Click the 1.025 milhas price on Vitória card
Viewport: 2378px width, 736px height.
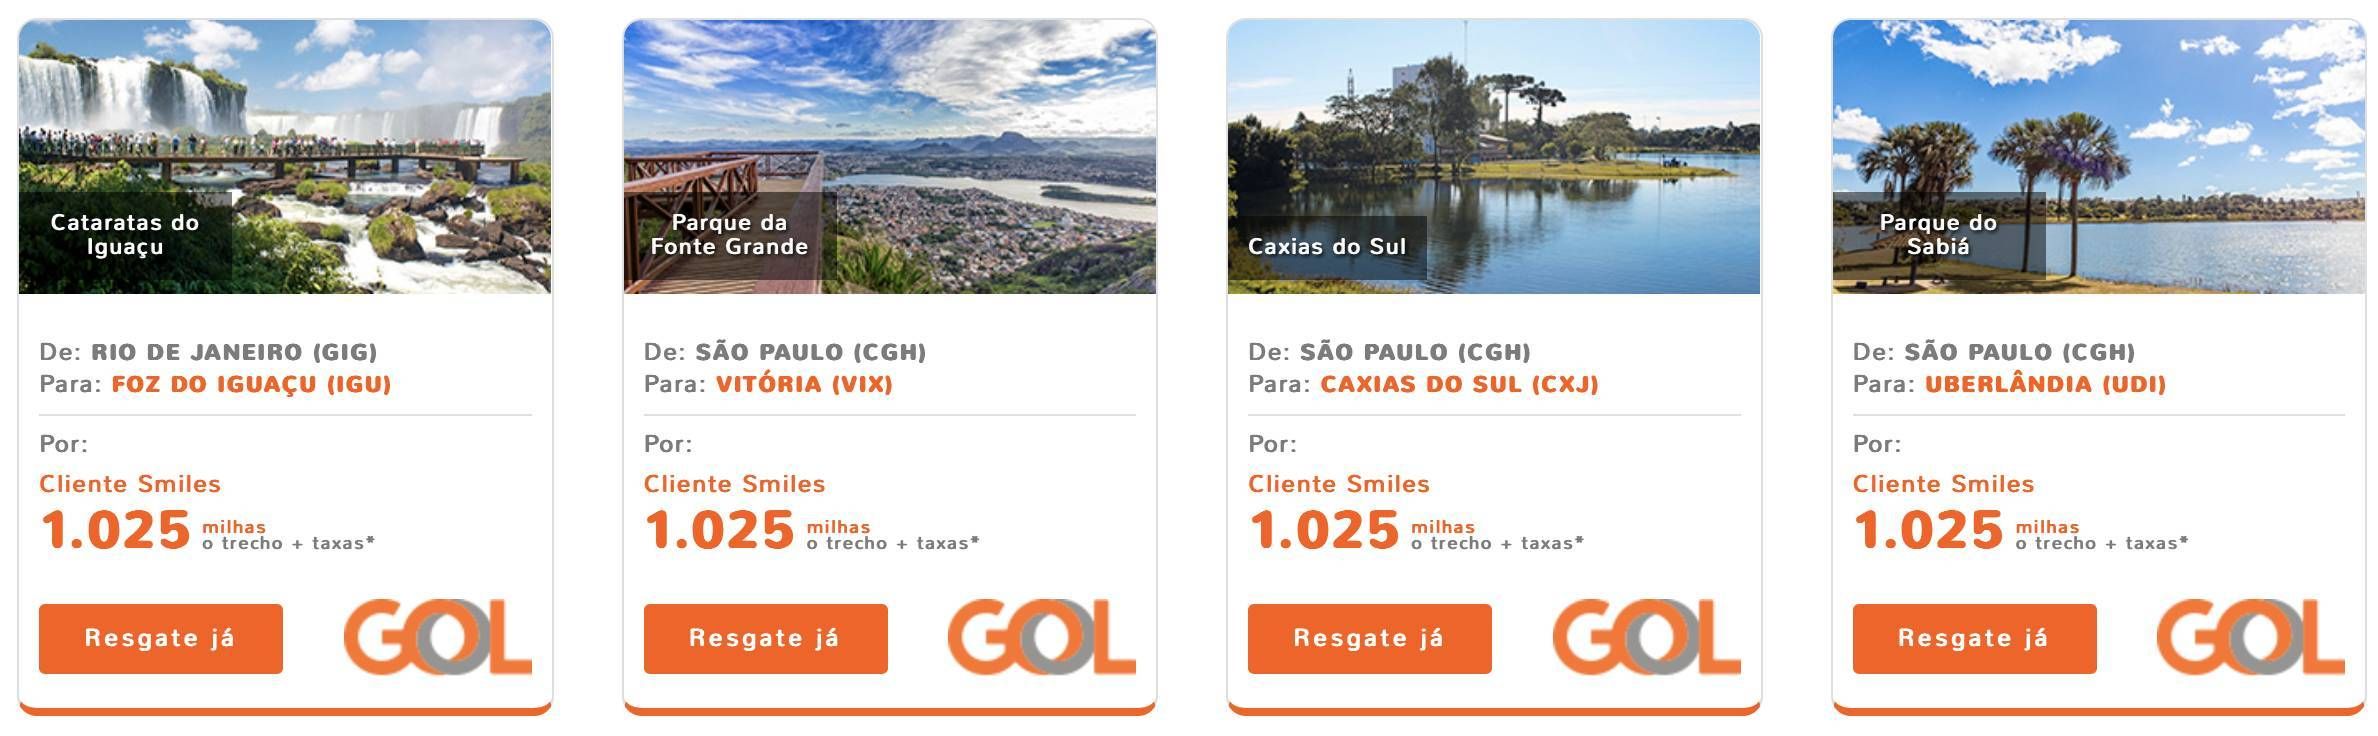[811, 531]
